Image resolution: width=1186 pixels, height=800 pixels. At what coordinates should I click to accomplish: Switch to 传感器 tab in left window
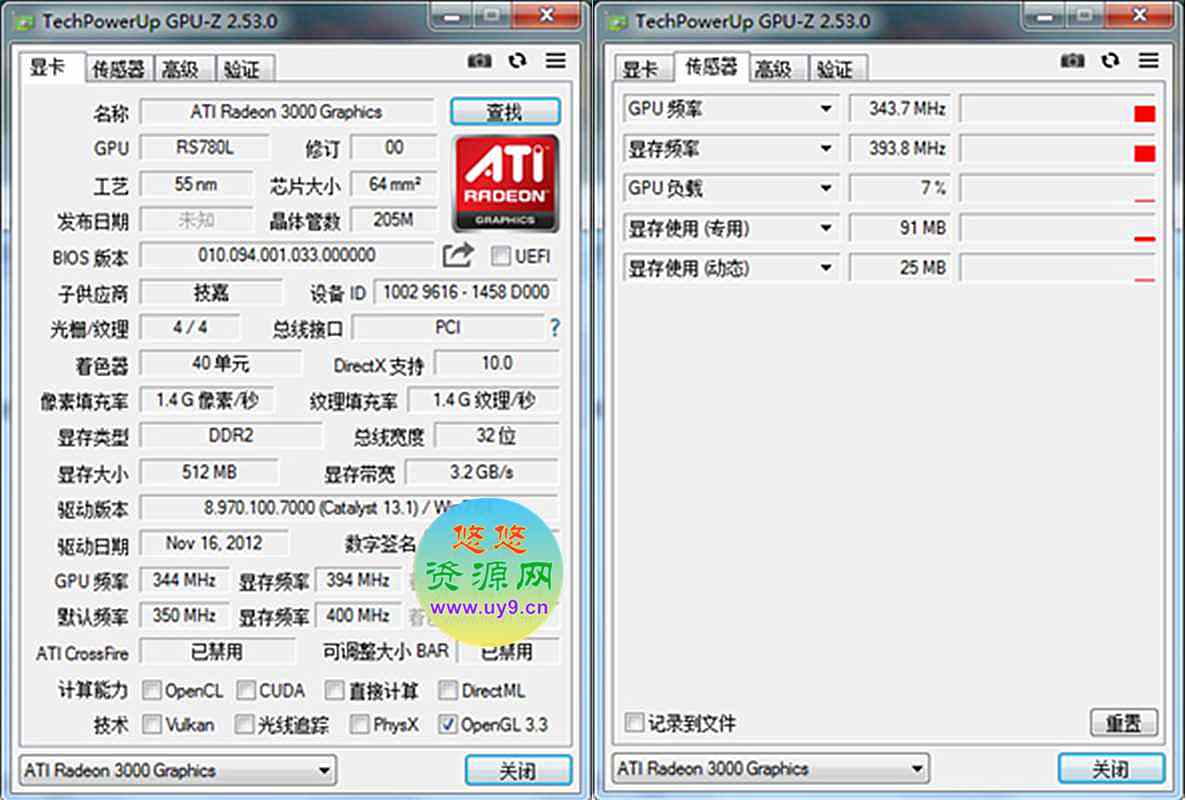point(119,70)
